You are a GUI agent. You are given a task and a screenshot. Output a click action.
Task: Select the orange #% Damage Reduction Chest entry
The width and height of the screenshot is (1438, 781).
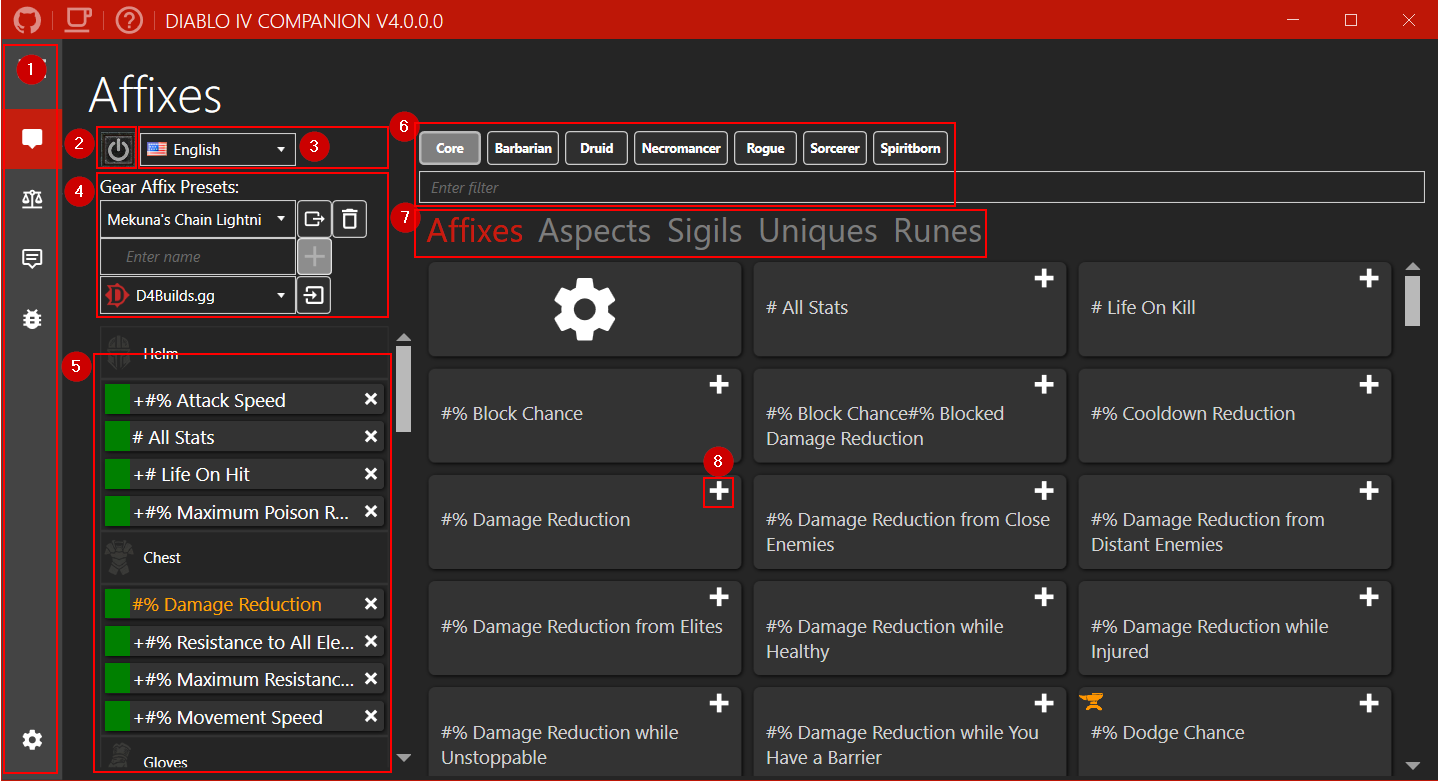tap(244, 604)
